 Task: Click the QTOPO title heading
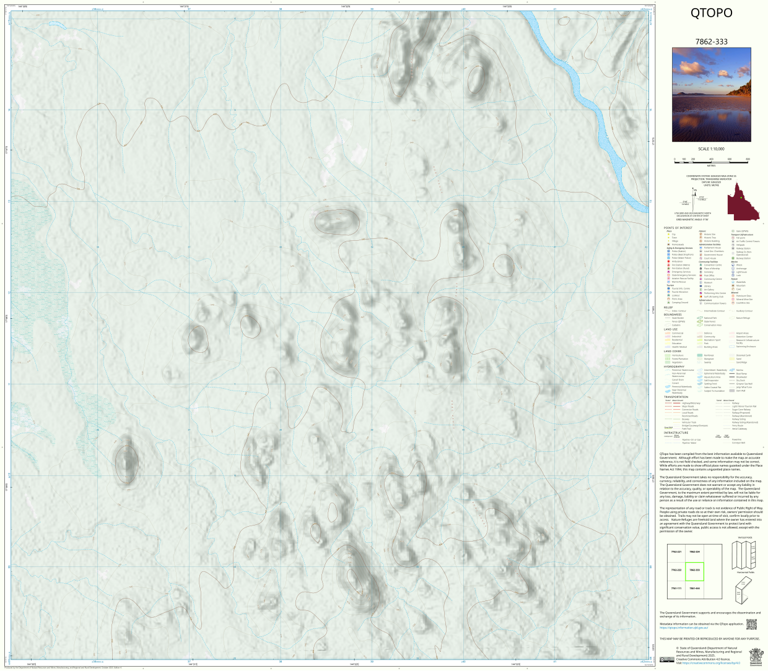click(711, 13)
